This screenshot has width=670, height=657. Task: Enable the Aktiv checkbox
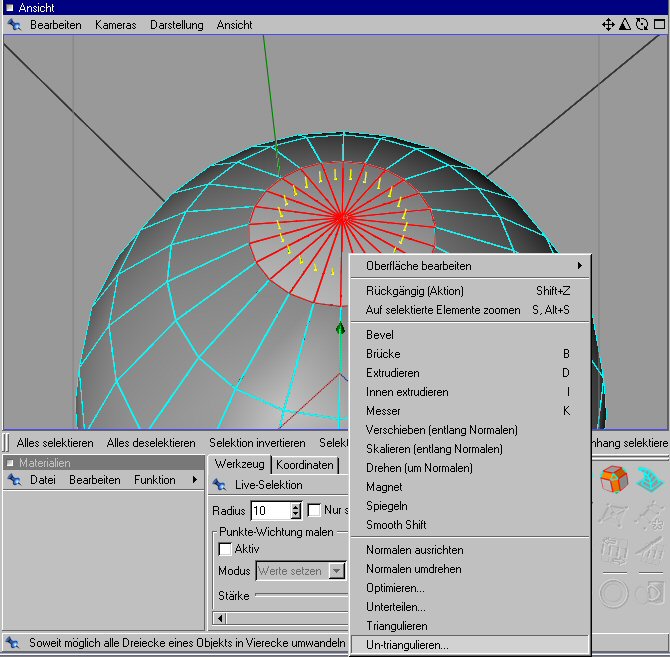[x=225, y=549]
